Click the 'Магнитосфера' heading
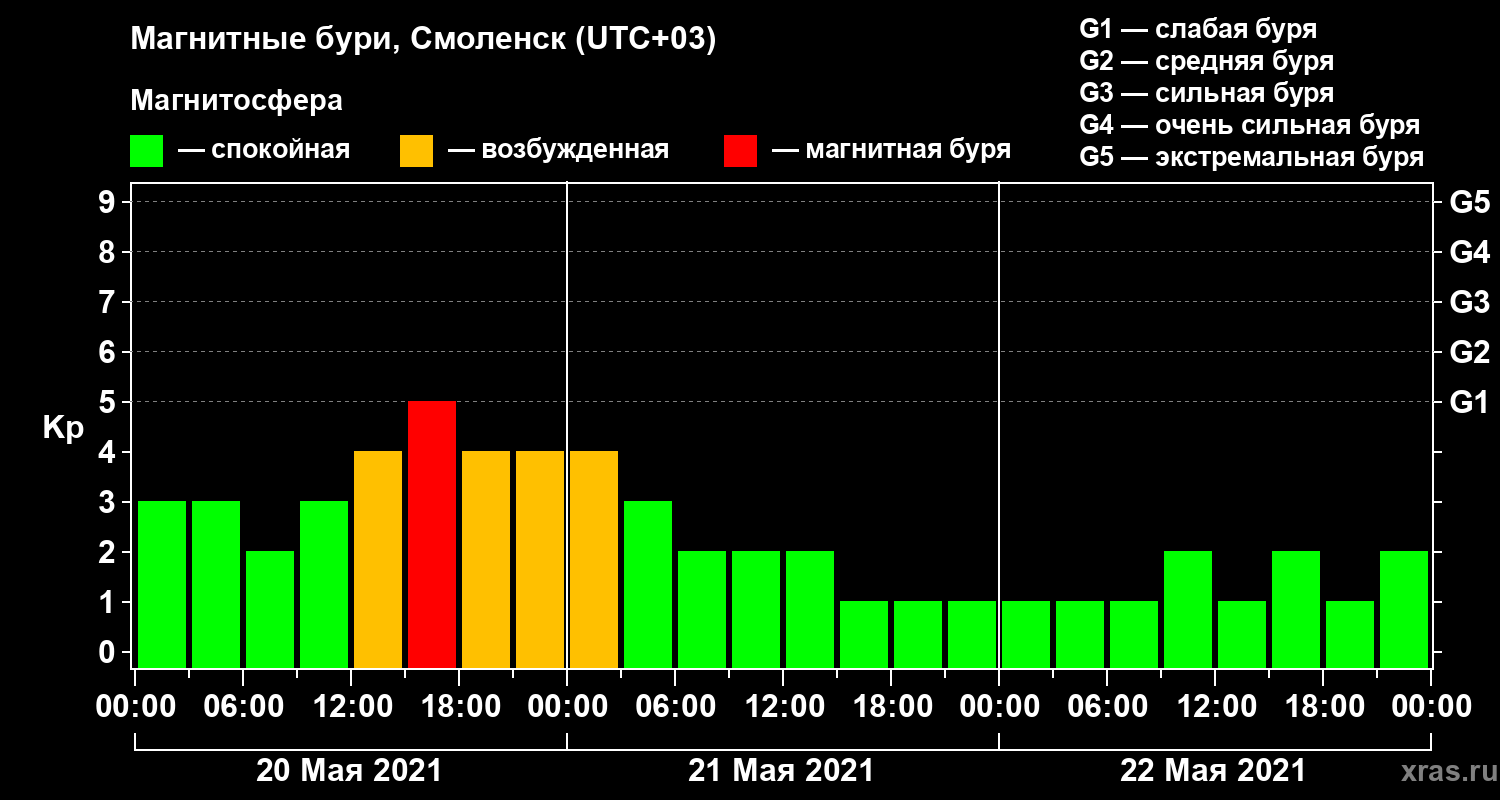This screenshot has width=1500, height=800. pos(237,101)
